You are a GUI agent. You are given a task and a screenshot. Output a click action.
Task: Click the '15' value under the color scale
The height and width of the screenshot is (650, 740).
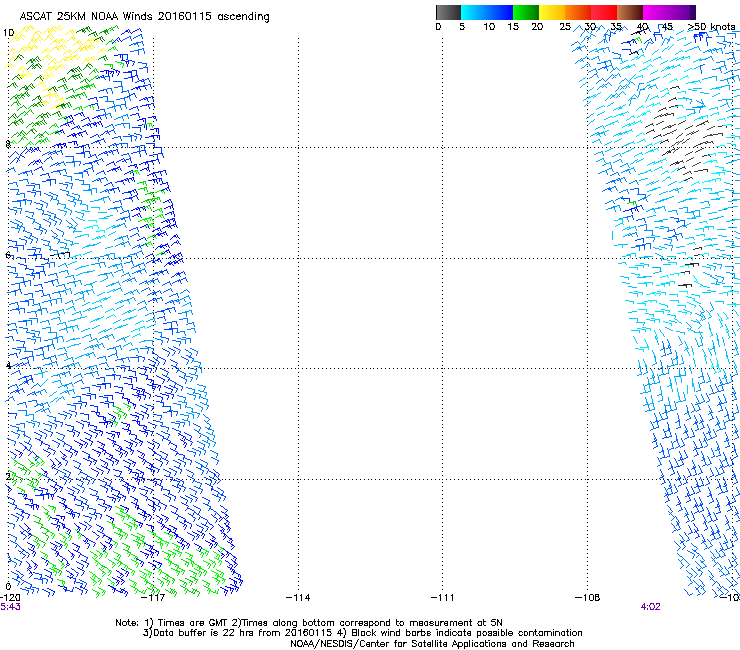click(x=513, y=27)
